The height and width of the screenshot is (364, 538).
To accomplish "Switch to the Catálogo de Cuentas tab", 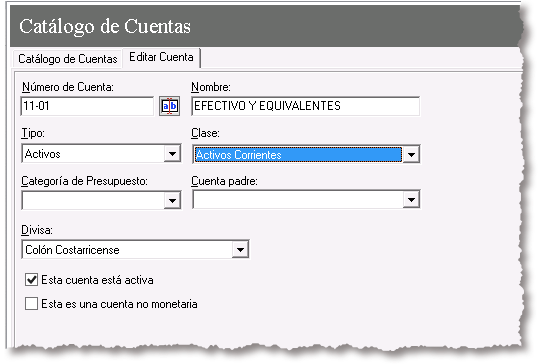I will tap(68, 59).
